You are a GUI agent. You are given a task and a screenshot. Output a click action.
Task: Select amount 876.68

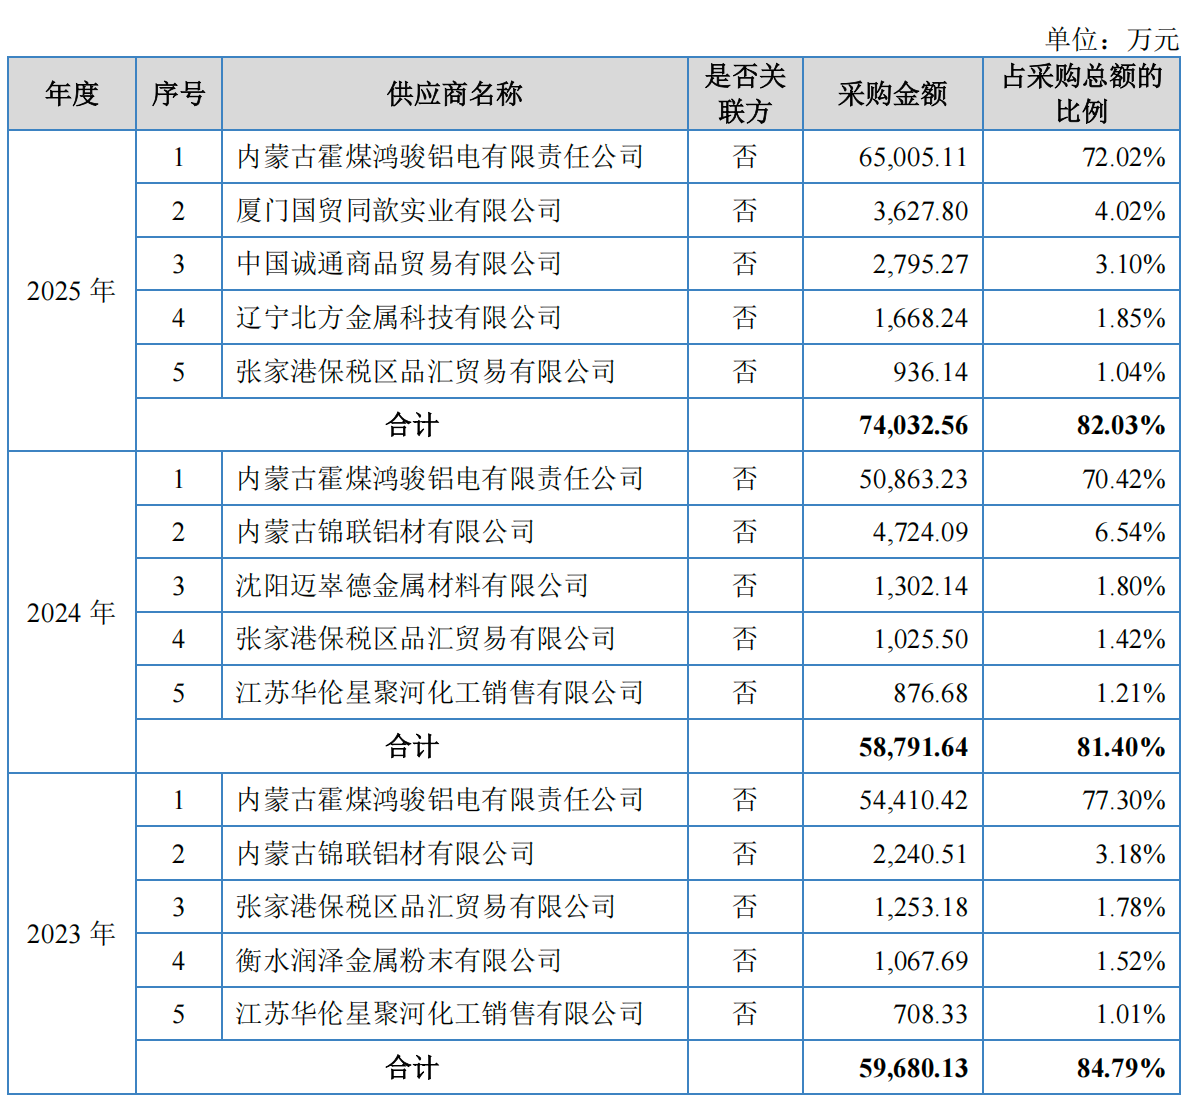point(931,693)
